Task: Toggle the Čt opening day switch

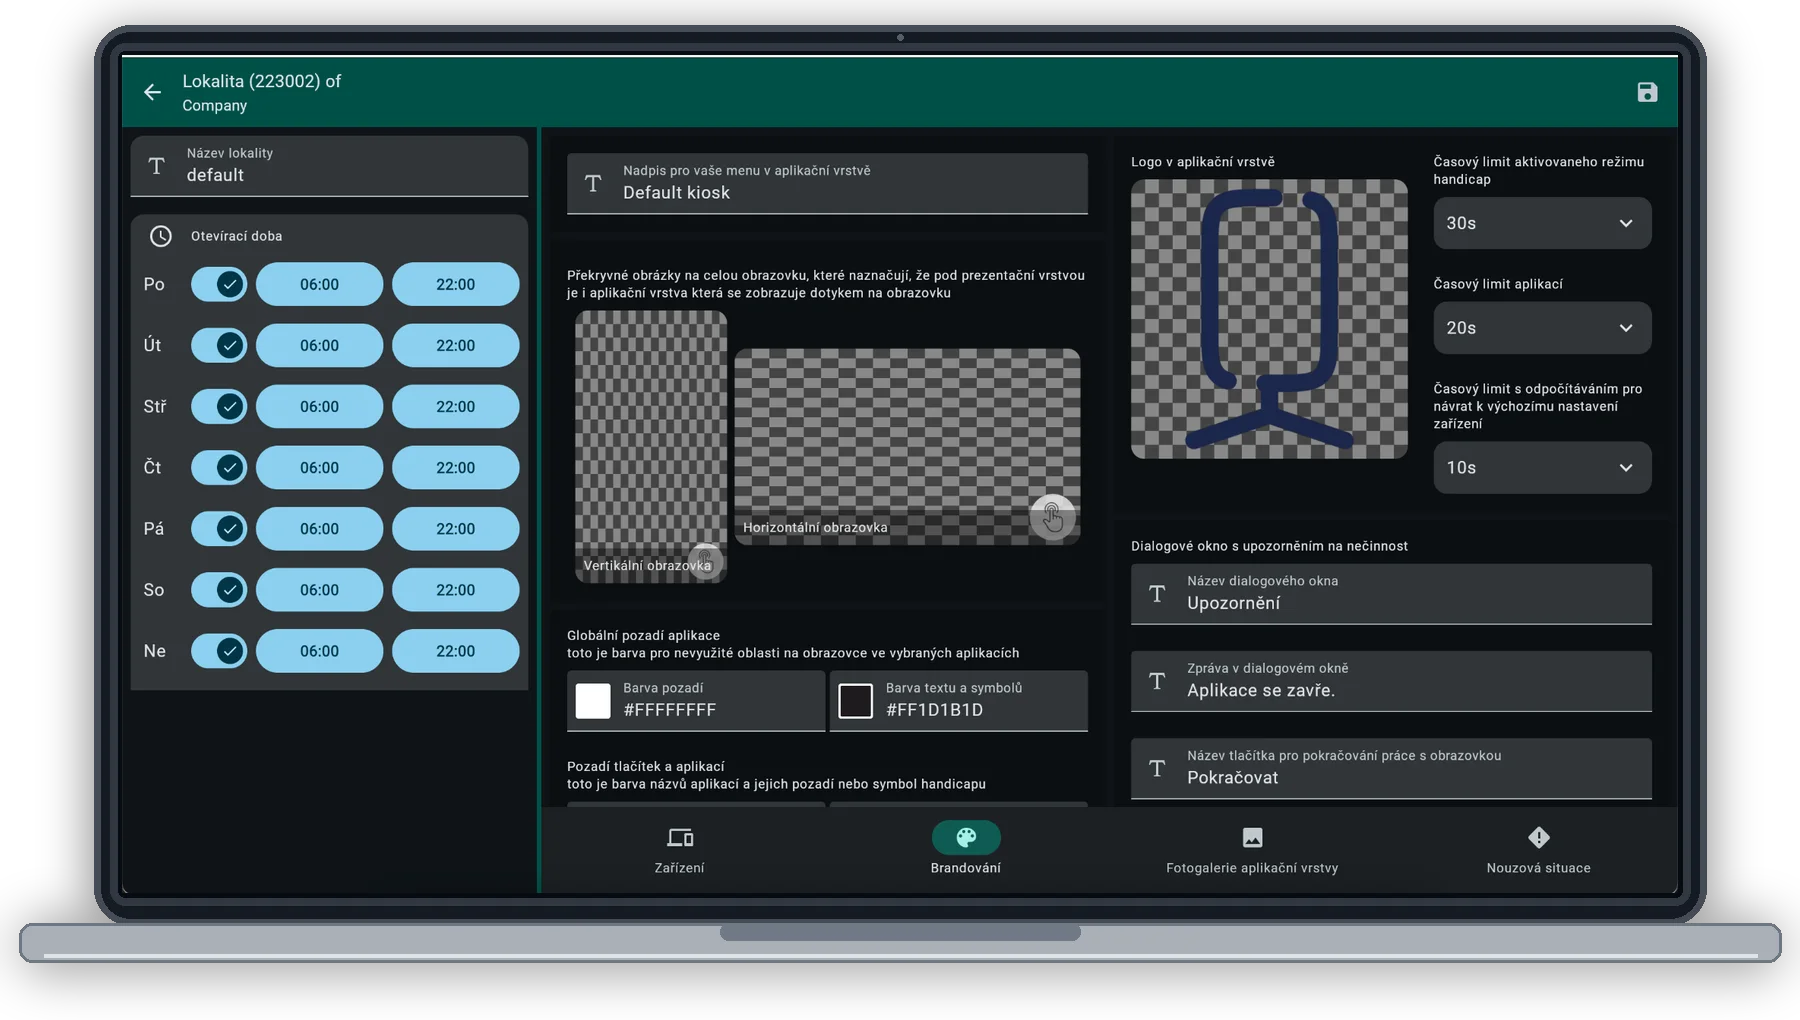Action: pyautogui.click(x=219, y=467)
